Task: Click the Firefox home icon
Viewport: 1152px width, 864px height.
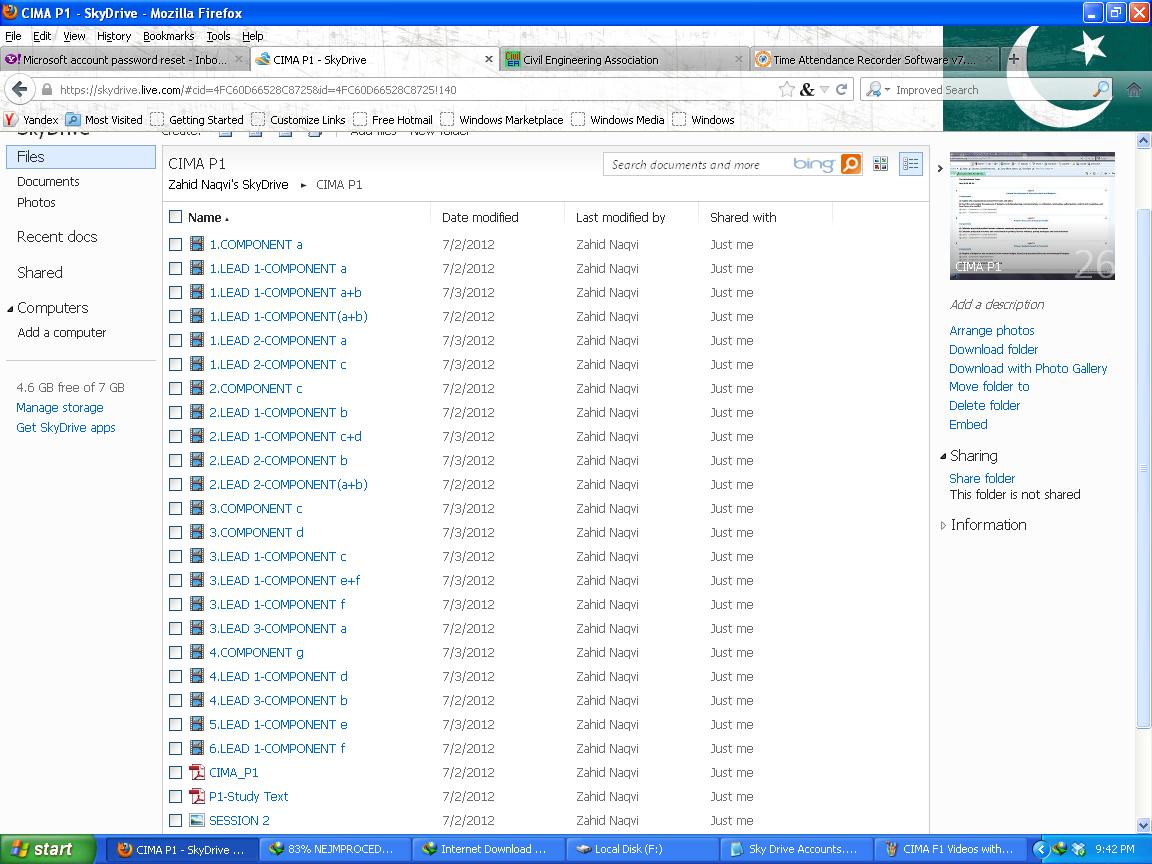Action: pyautogui.click(x=1134, y=90)
